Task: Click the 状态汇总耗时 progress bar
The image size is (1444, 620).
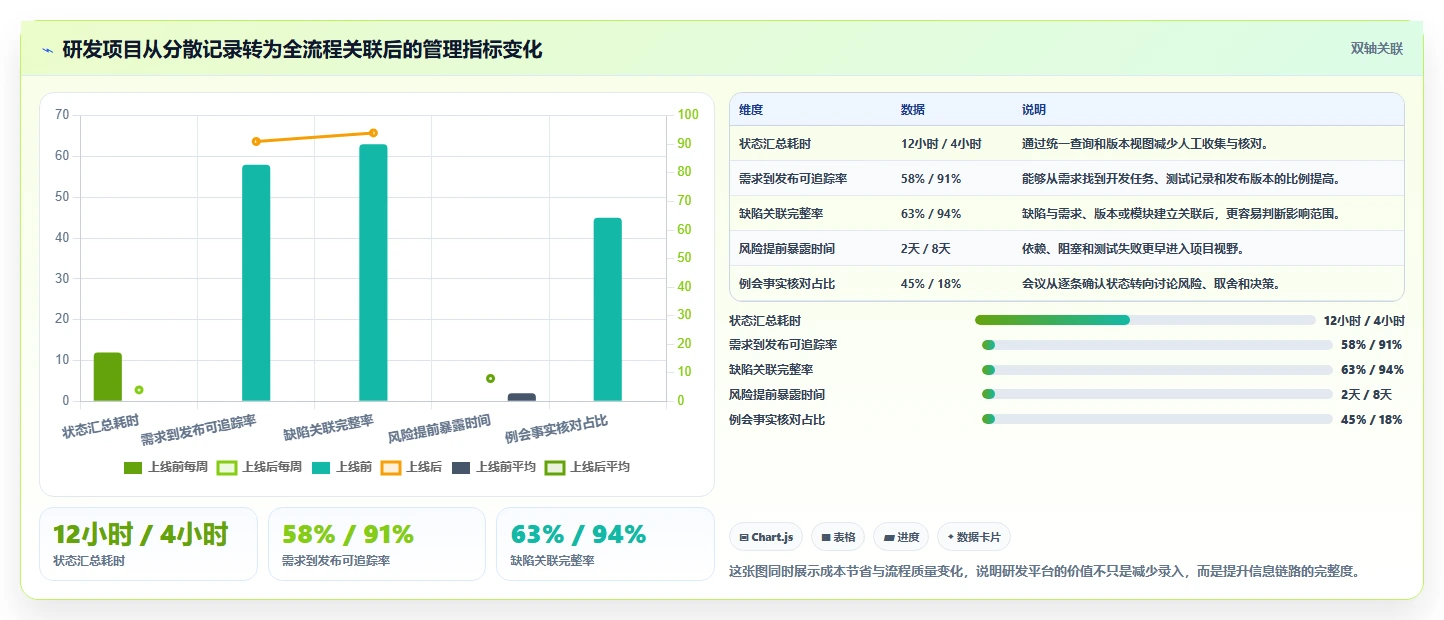Action: coord(1145,320)
